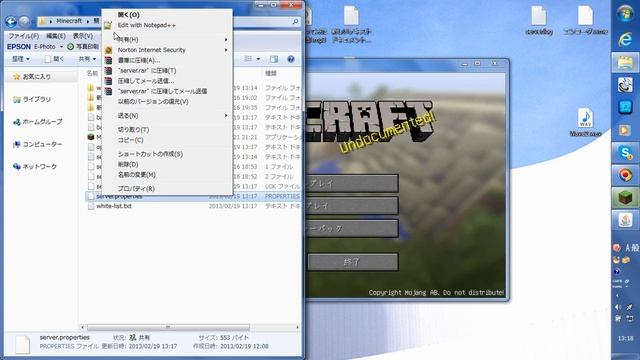
Task: Choose Open (O) in the context menu
Action: [x=167, y=15]
